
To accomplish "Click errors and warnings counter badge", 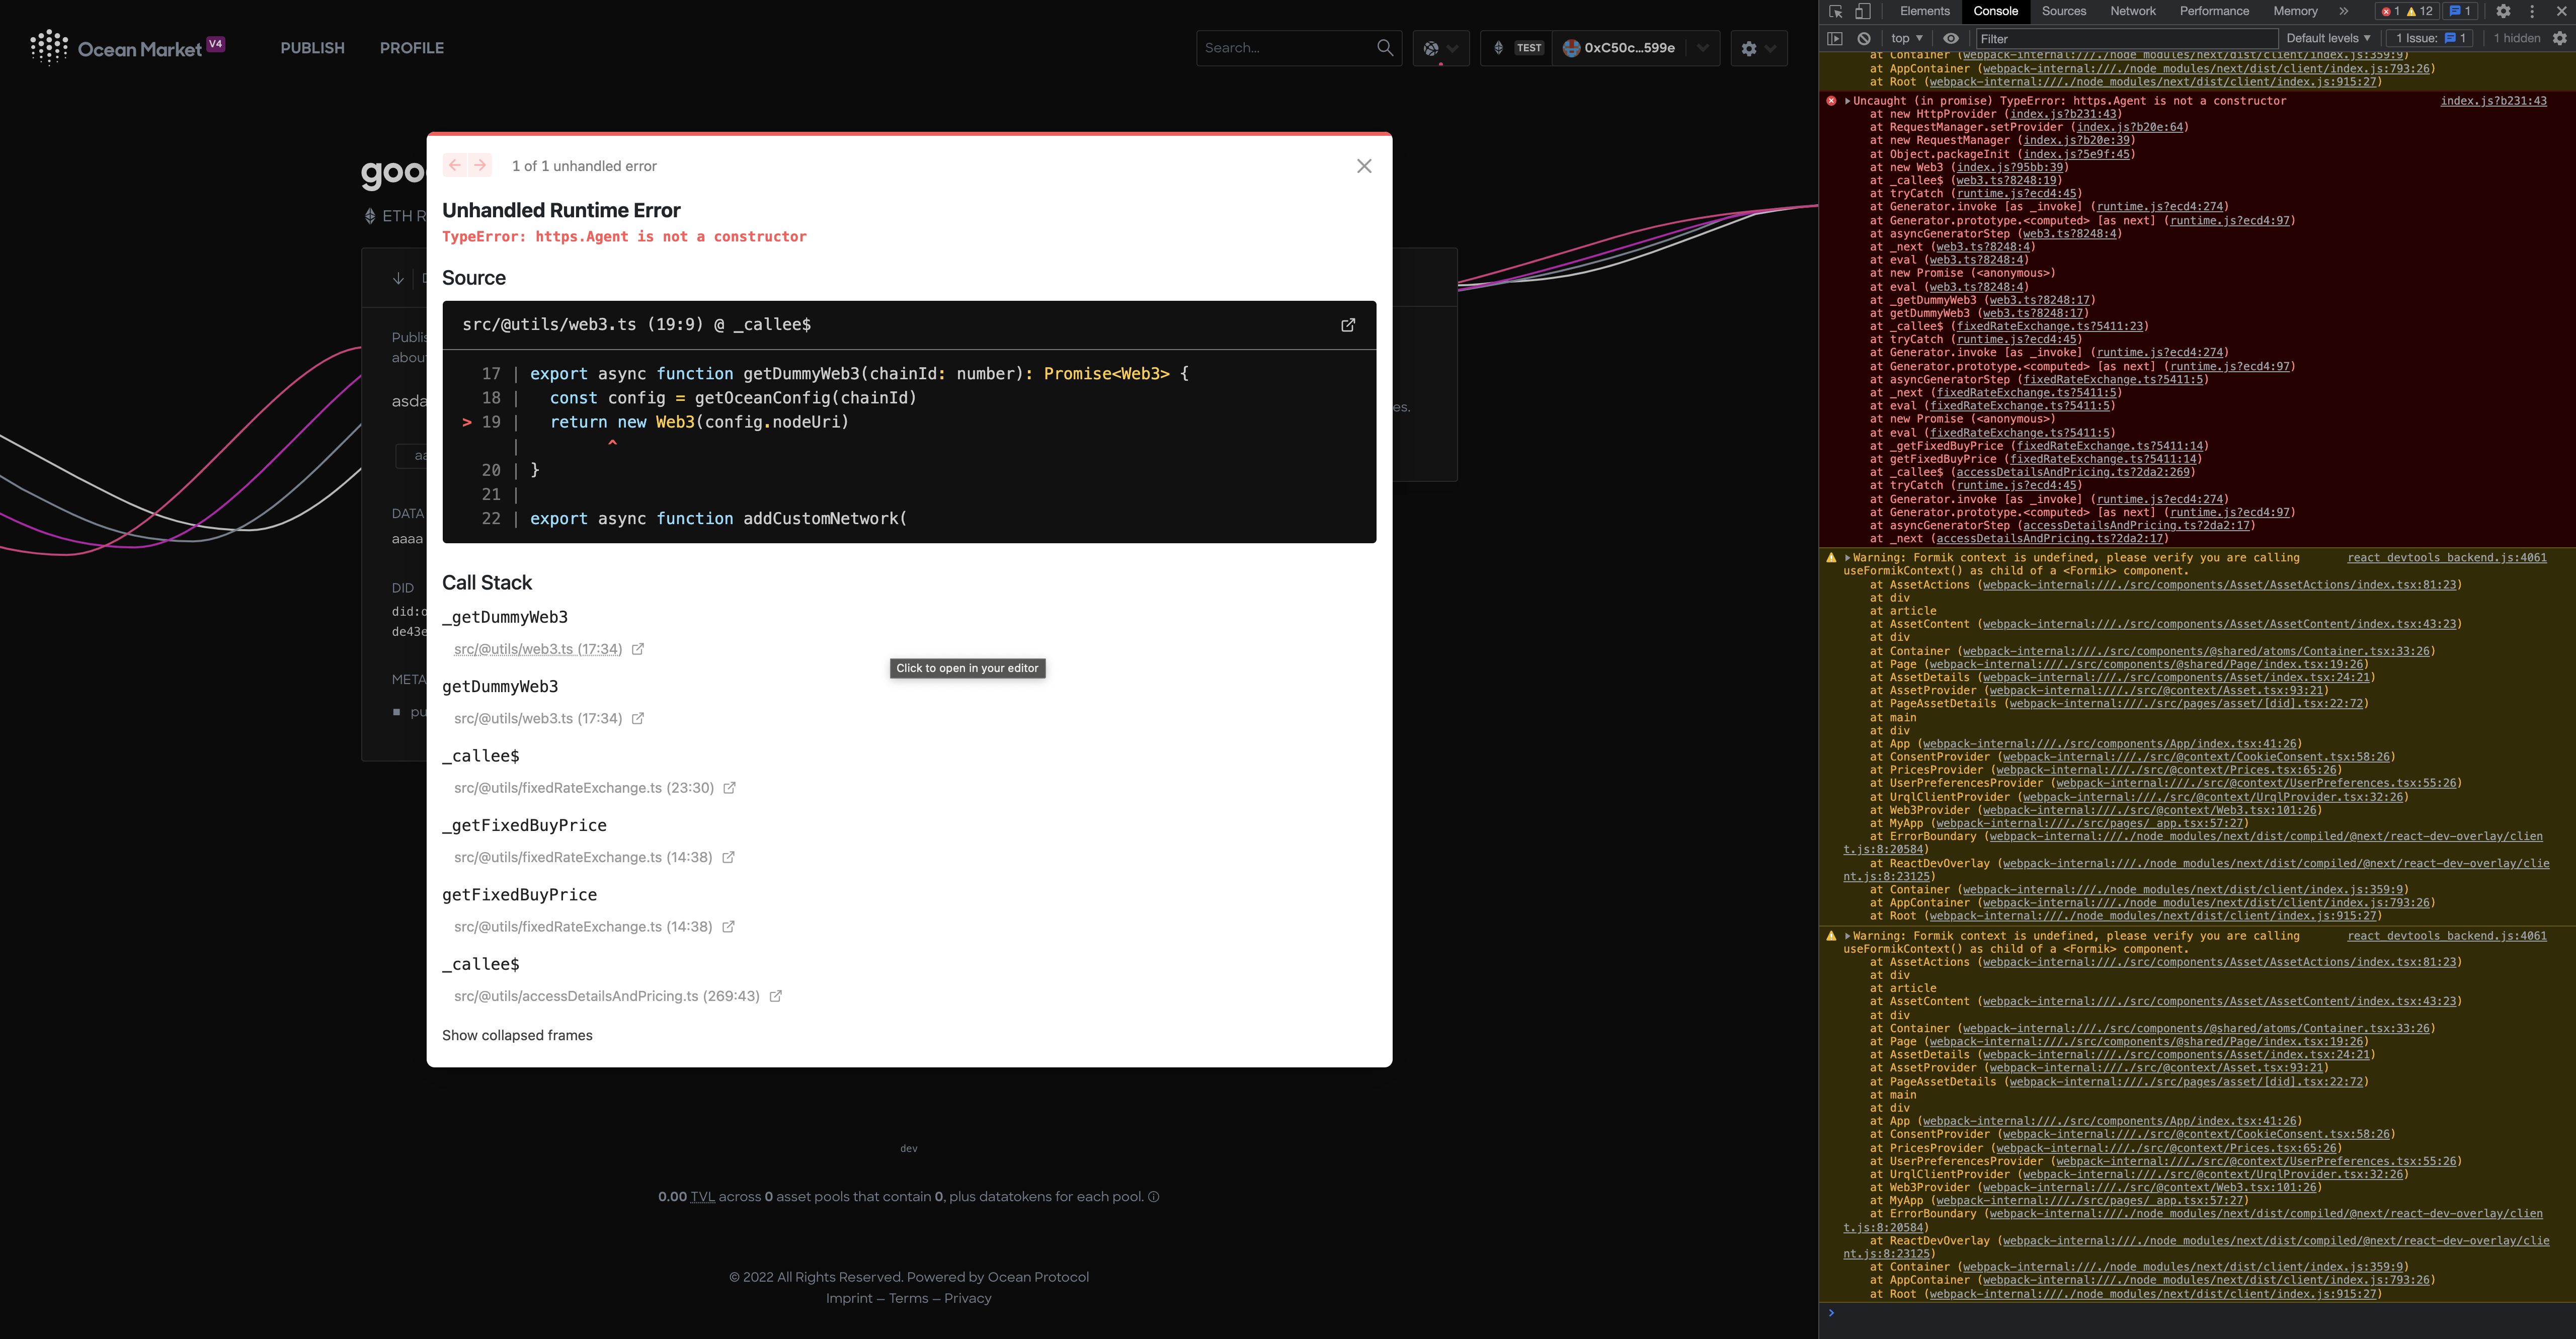I will (x=2408, y=12).
